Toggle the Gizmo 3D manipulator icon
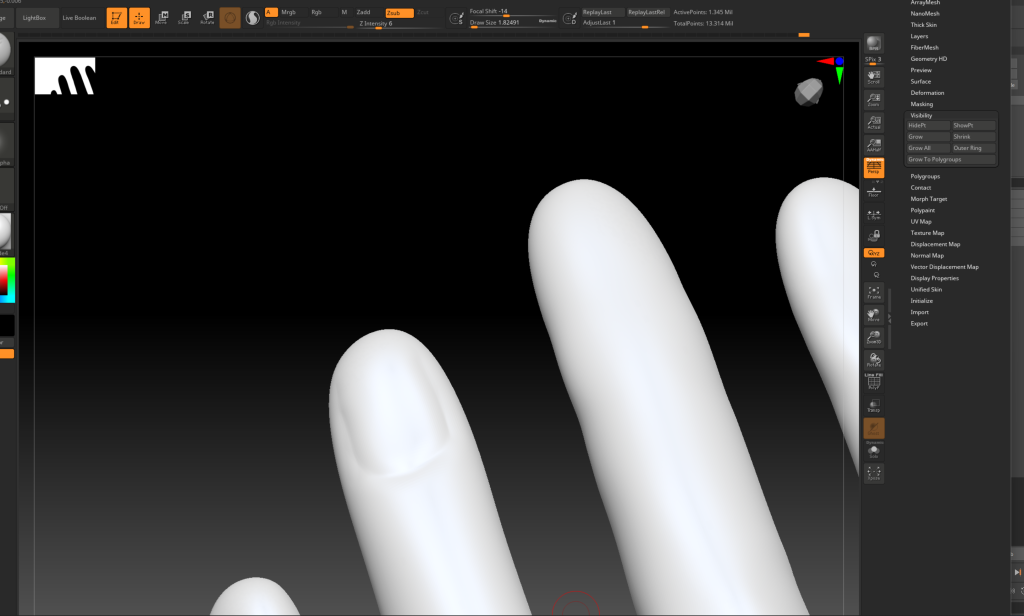1024x616 pixels. click(230, 18)
